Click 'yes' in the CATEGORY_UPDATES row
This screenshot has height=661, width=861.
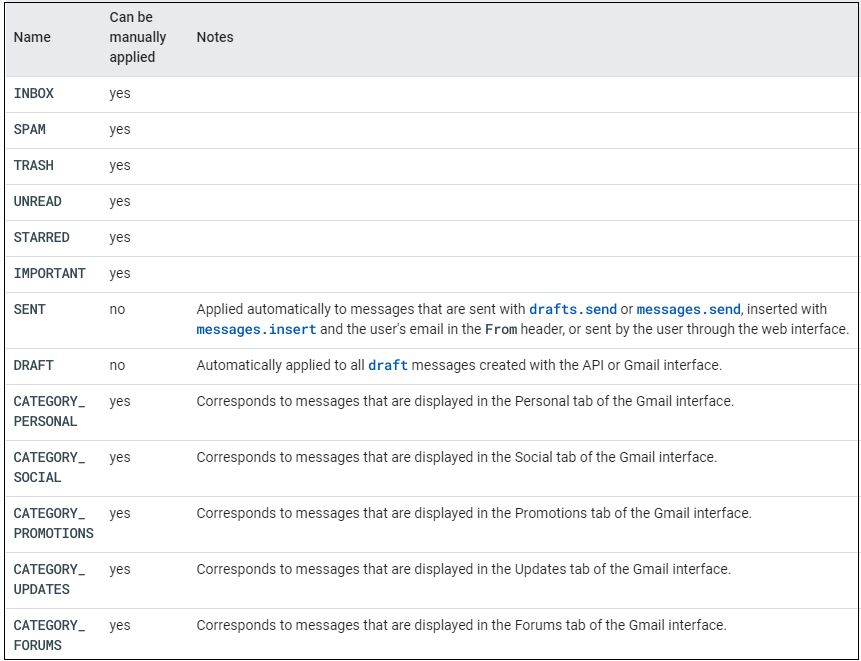pos(120,569)
